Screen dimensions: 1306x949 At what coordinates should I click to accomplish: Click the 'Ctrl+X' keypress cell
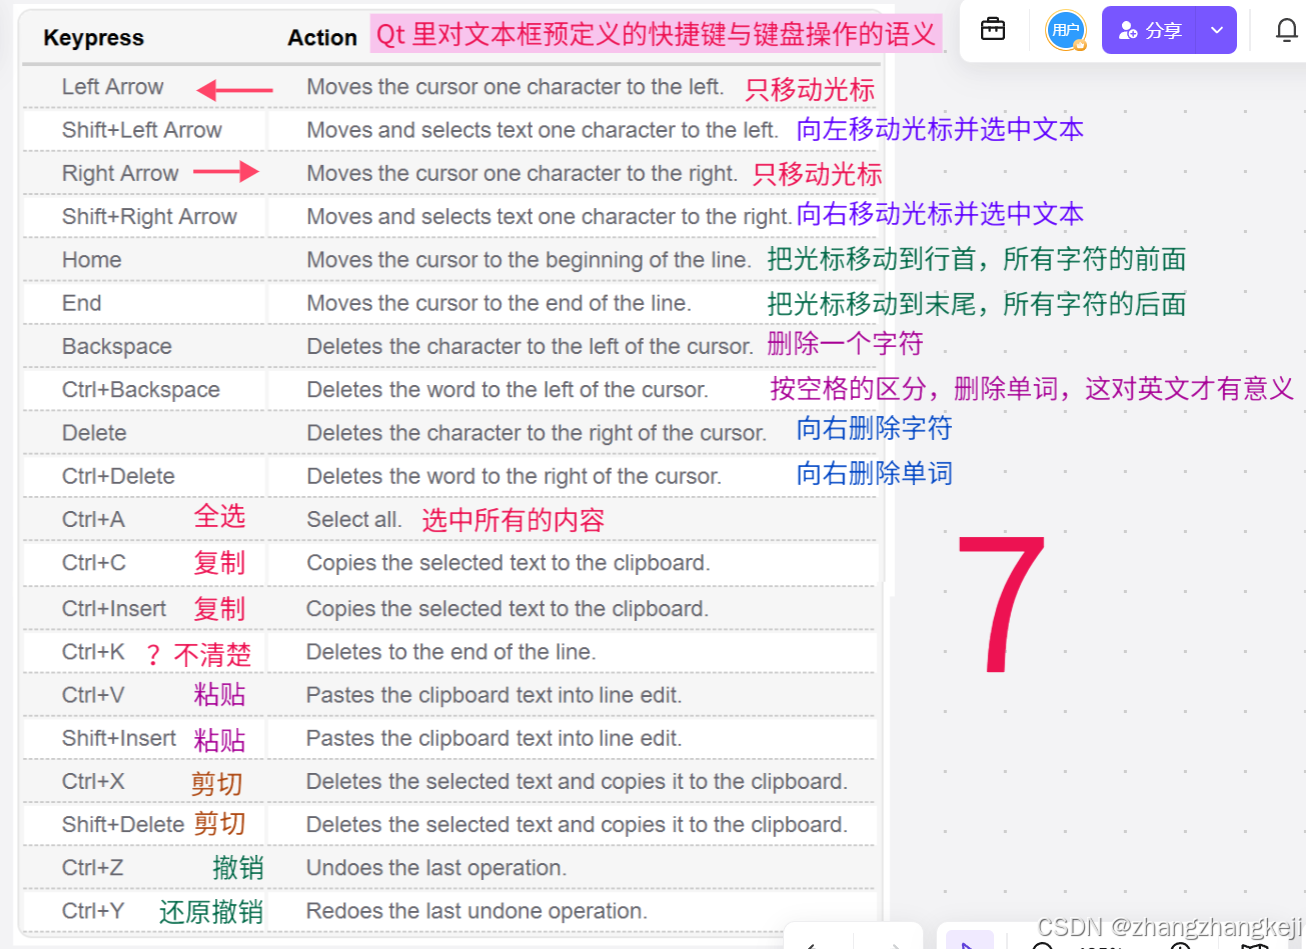[x=93, y=781]
